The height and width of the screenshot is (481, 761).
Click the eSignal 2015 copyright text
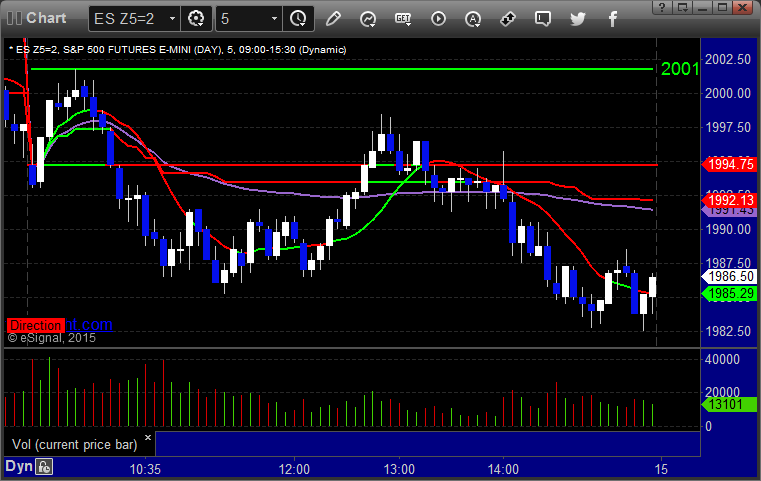click(51, 338)
